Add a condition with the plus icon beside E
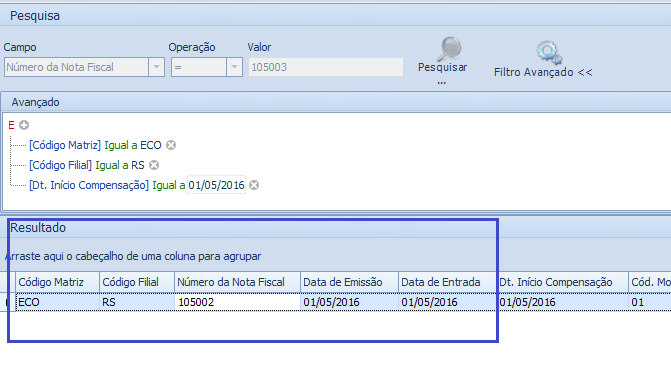The width and height of the screenshot is (671, 376). [x=24, y=125]
